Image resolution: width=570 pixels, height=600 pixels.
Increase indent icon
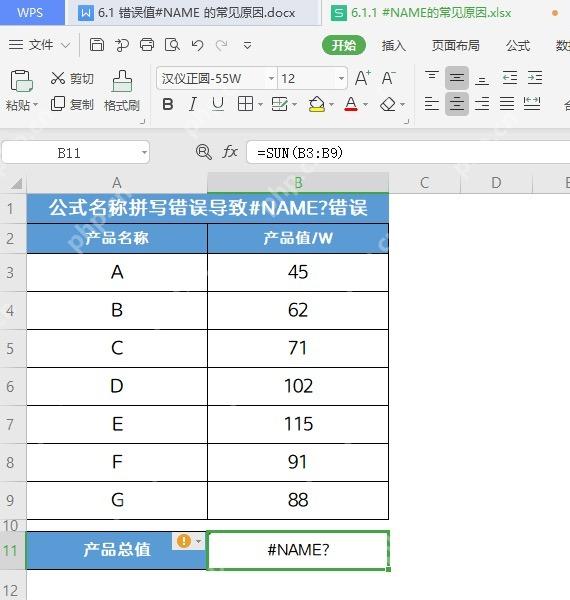point(535,78)
